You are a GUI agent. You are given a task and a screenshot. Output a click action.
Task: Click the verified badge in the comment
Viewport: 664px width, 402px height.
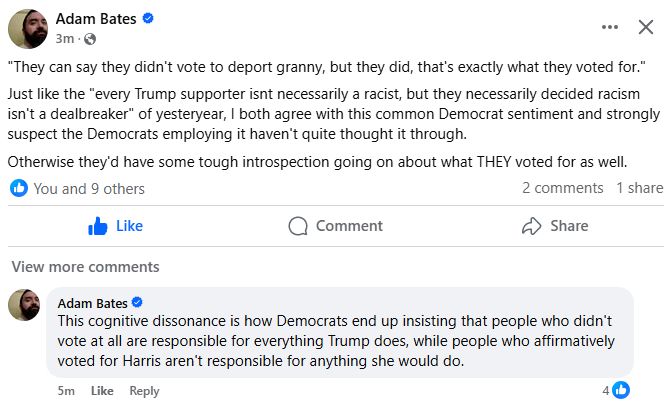pyautogui.click(x=138, y=302)
